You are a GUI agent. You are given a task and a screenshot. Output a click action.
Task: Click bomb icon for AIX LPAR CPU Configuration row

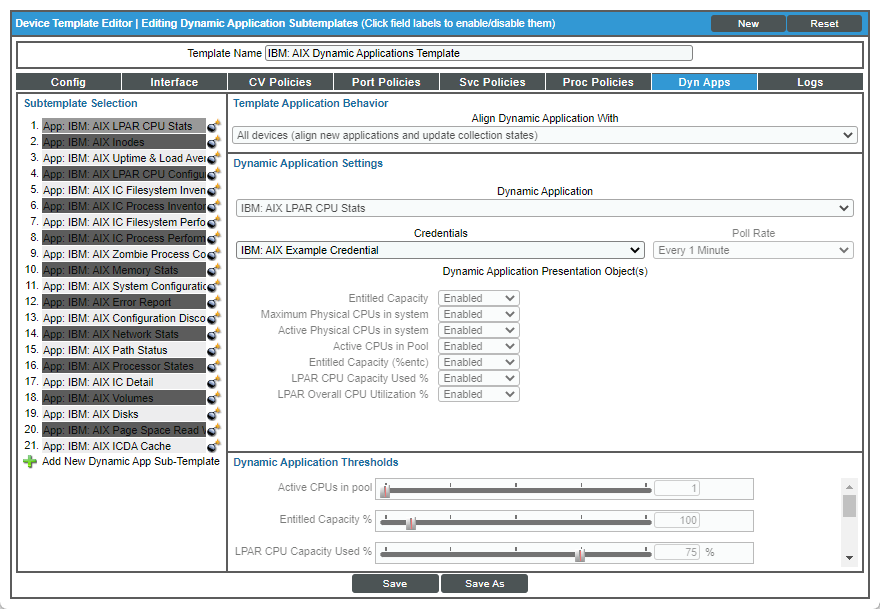click(214, 174)
